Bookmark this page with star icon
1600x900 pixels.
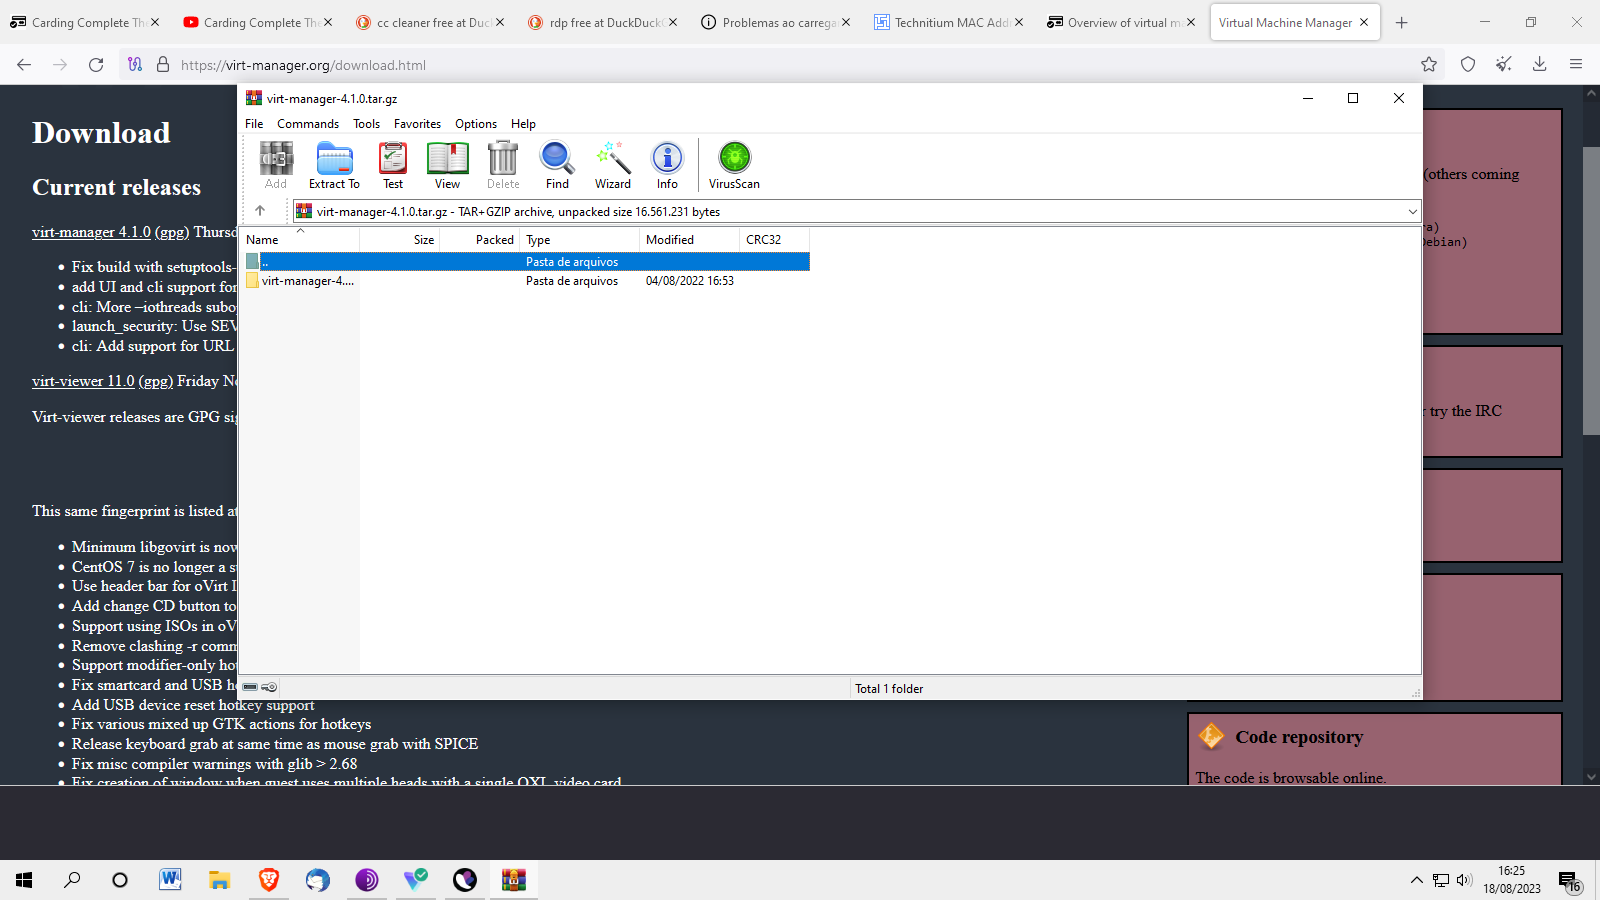(x=1429, y=65)
